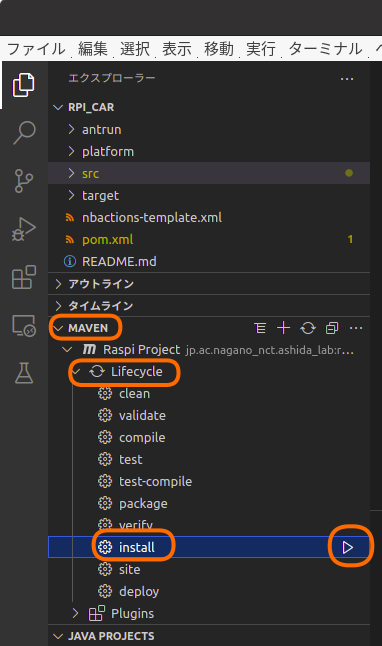This screenshot has width=382, height=646.
Task: Click the modified dot on src row
Action: click(x=349, y=173)
